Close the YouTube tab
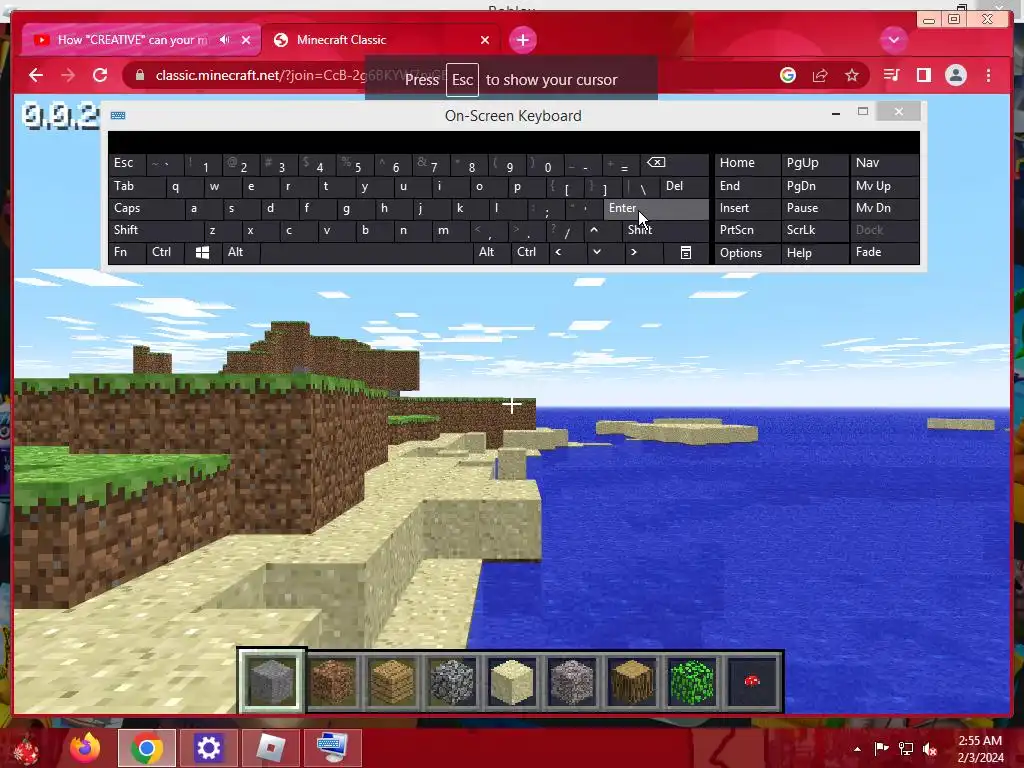The image size is (1024, 768). (246, 40)
